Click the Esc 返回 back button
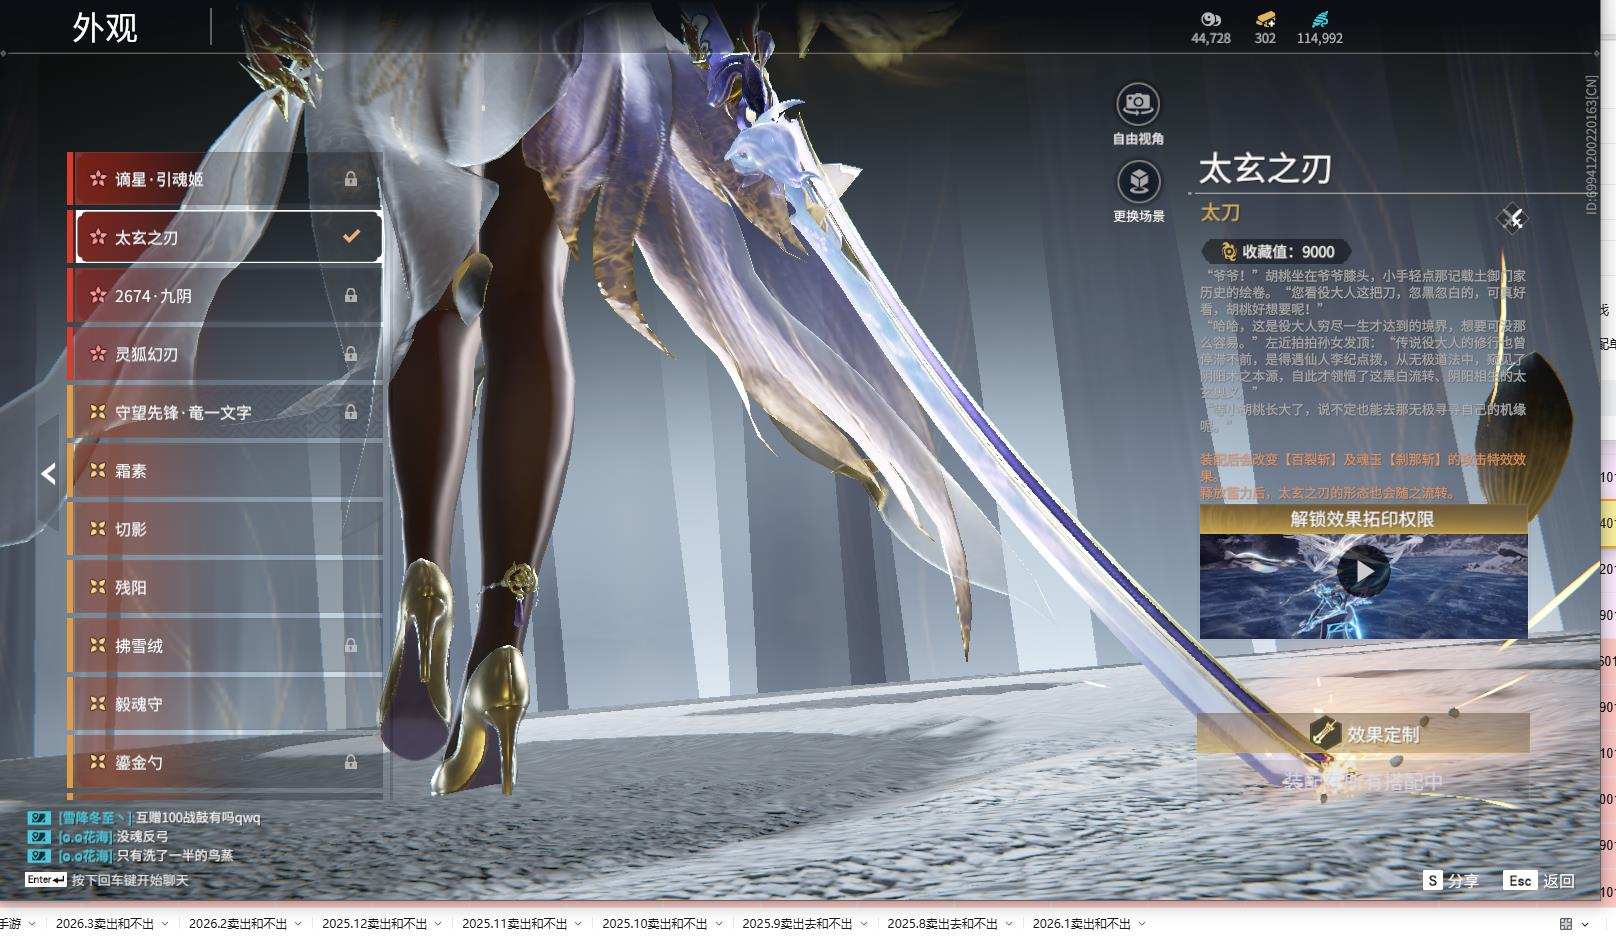 click(x=1540, y=881)
